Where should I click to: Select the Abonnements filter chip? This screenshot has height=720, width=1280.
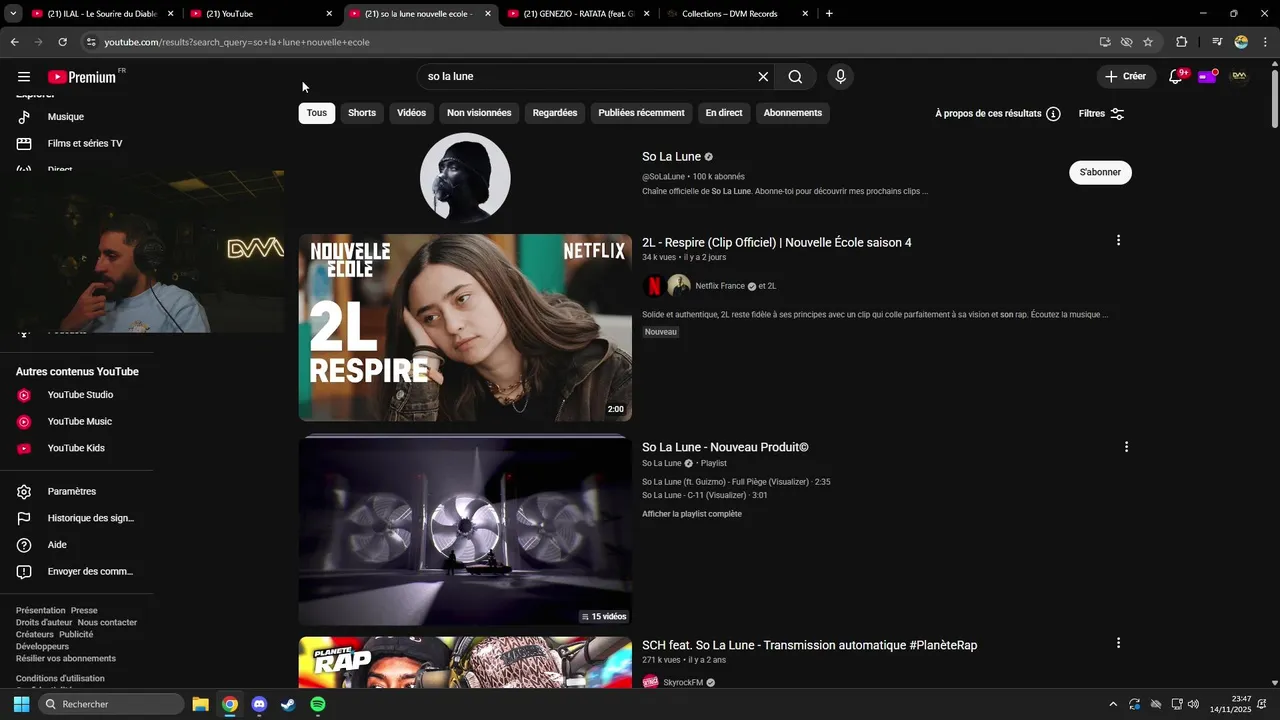[x=793, y=113]
